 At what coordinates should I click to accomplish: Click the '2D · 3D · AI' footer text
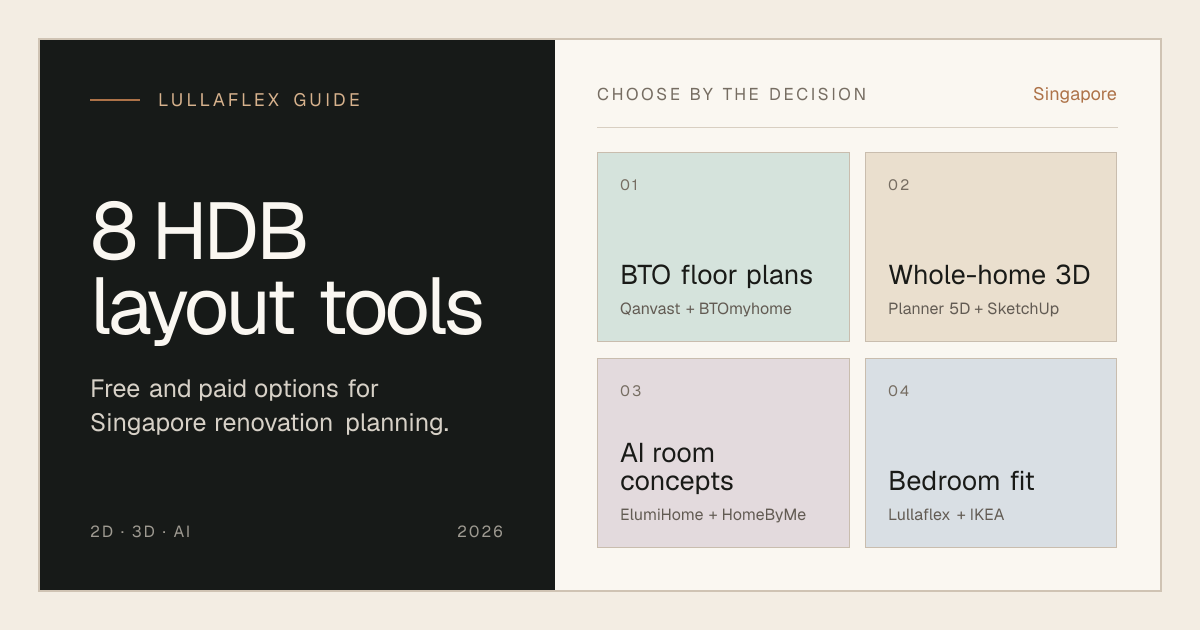(140, 532)
